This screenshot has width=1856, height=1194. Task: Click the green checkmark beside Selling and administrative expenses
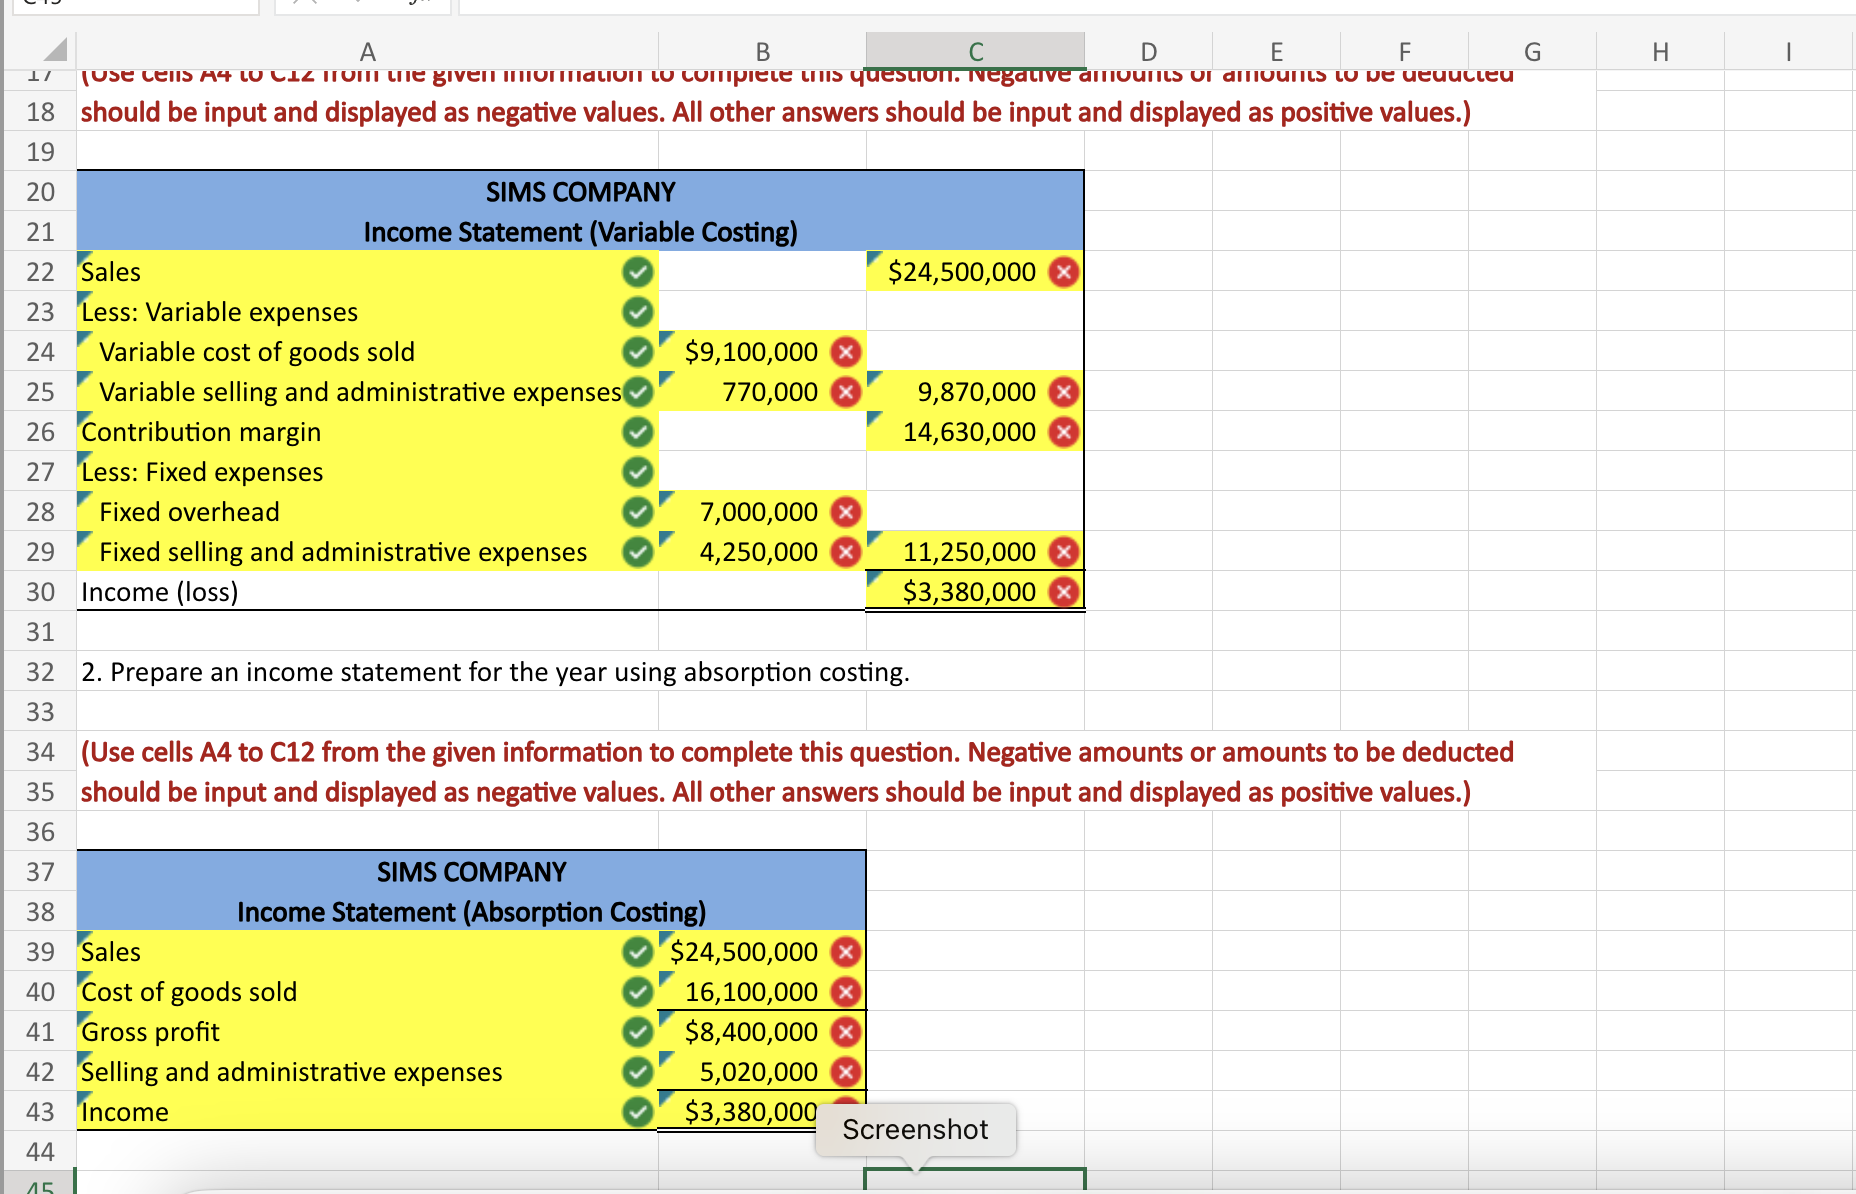click(637, 1072)
